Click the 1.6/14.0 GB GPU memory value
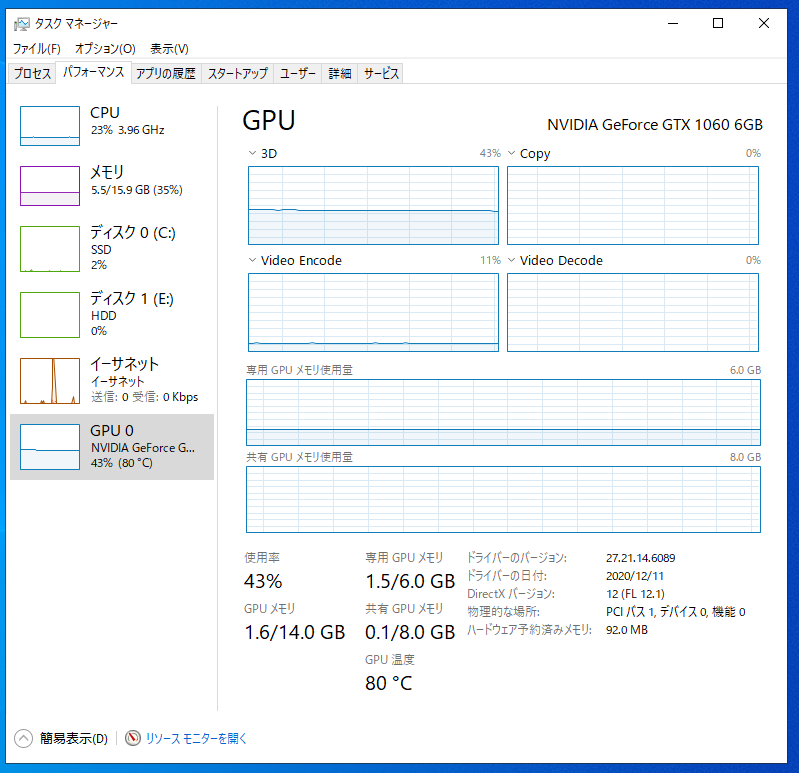This screenshot has width=799, height=773. [x=295, y=632]
